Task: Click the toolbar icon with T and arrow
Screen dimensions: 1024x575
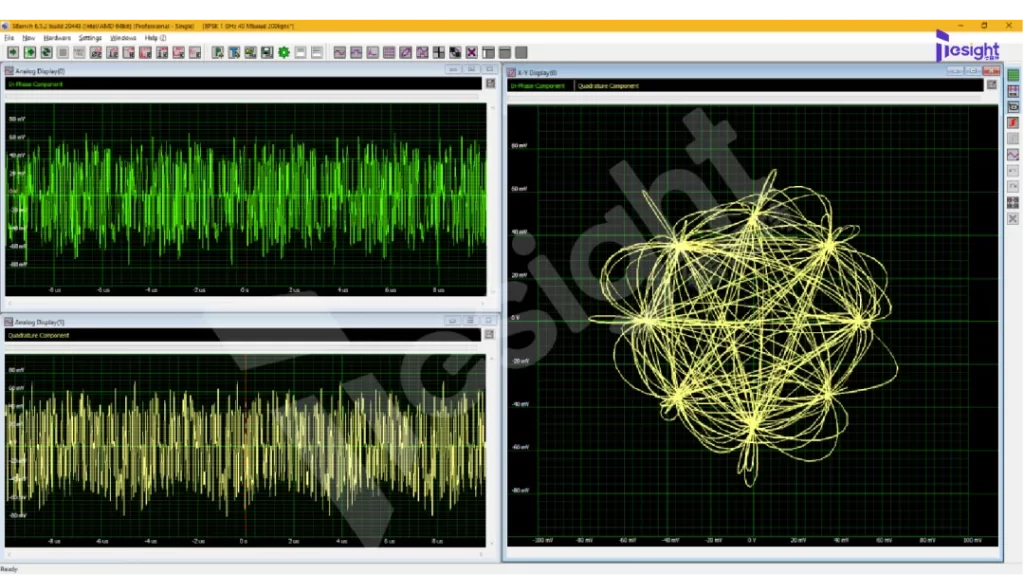Action: [234, 52]
